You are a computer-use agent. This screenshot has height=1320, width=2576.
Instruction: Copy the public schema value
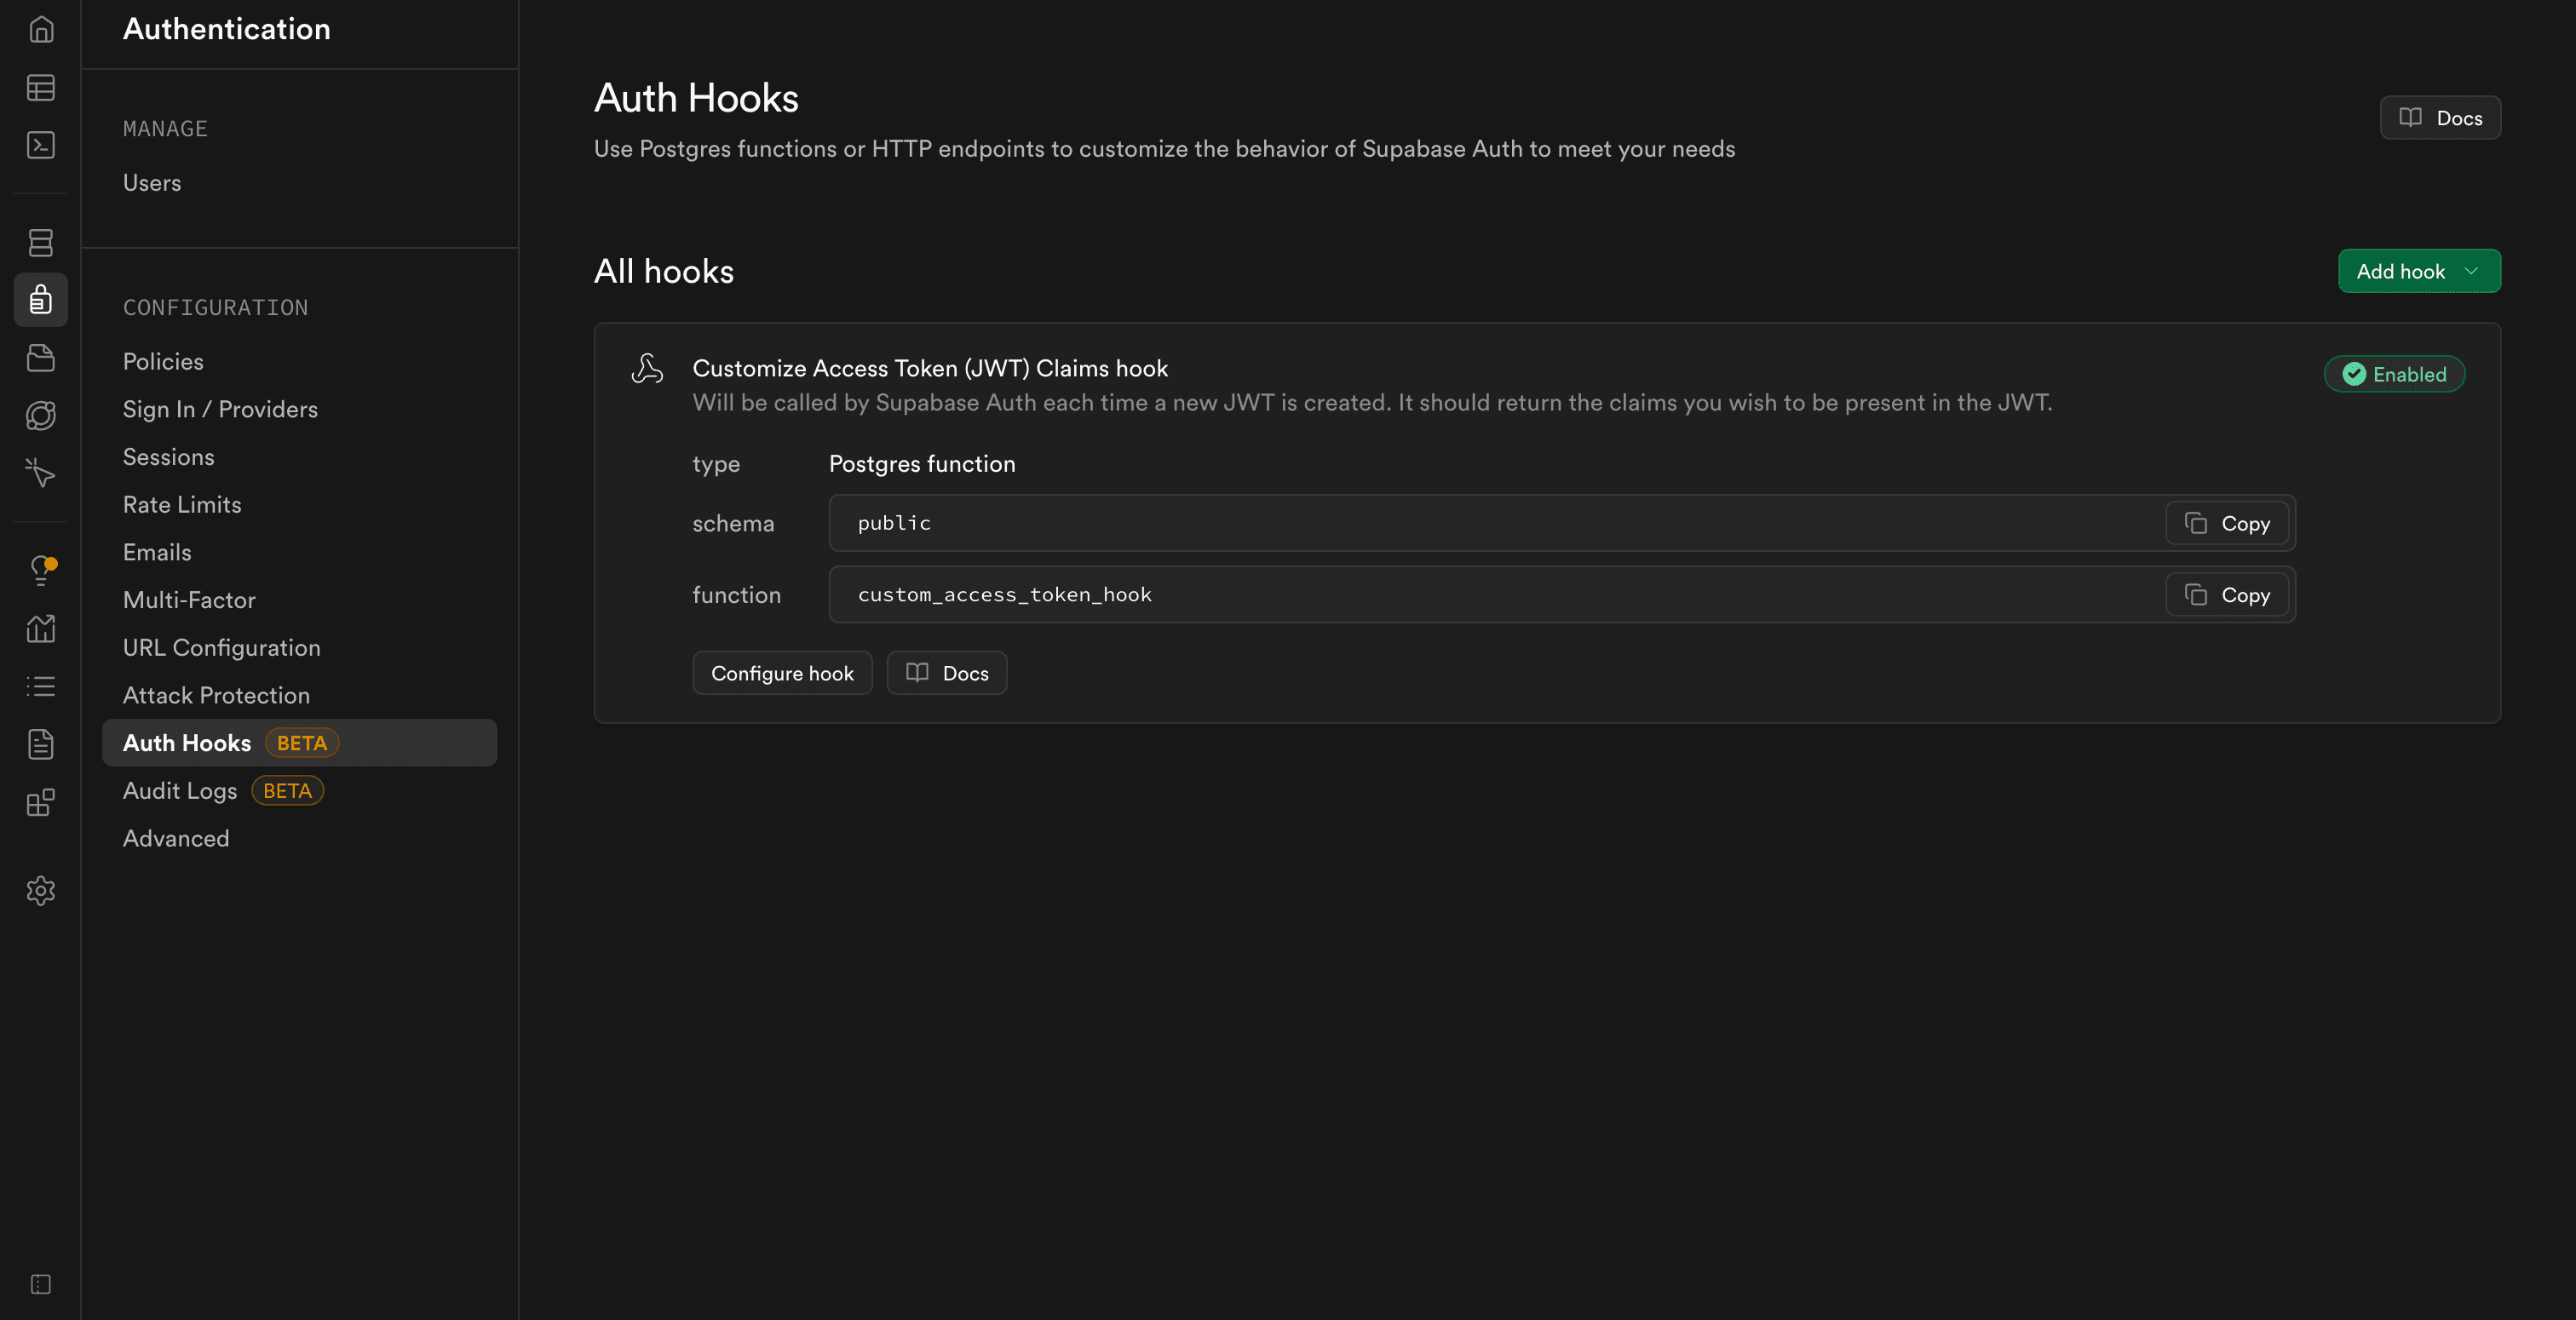tap(2226, 522)
